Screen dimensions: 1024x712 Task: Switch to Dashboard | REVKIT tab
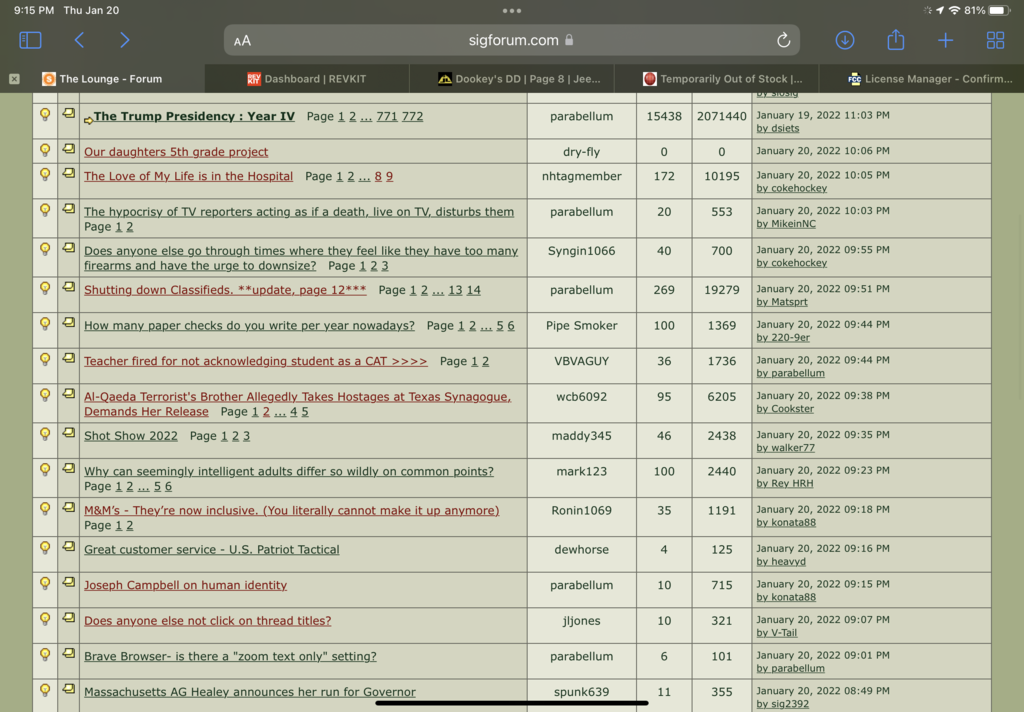(x=307, y=79)
